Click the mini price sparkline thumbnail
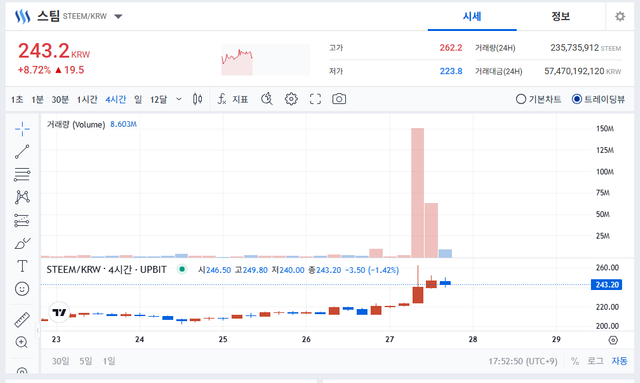This screenshot has height=383, width=640. pos(266,60)
